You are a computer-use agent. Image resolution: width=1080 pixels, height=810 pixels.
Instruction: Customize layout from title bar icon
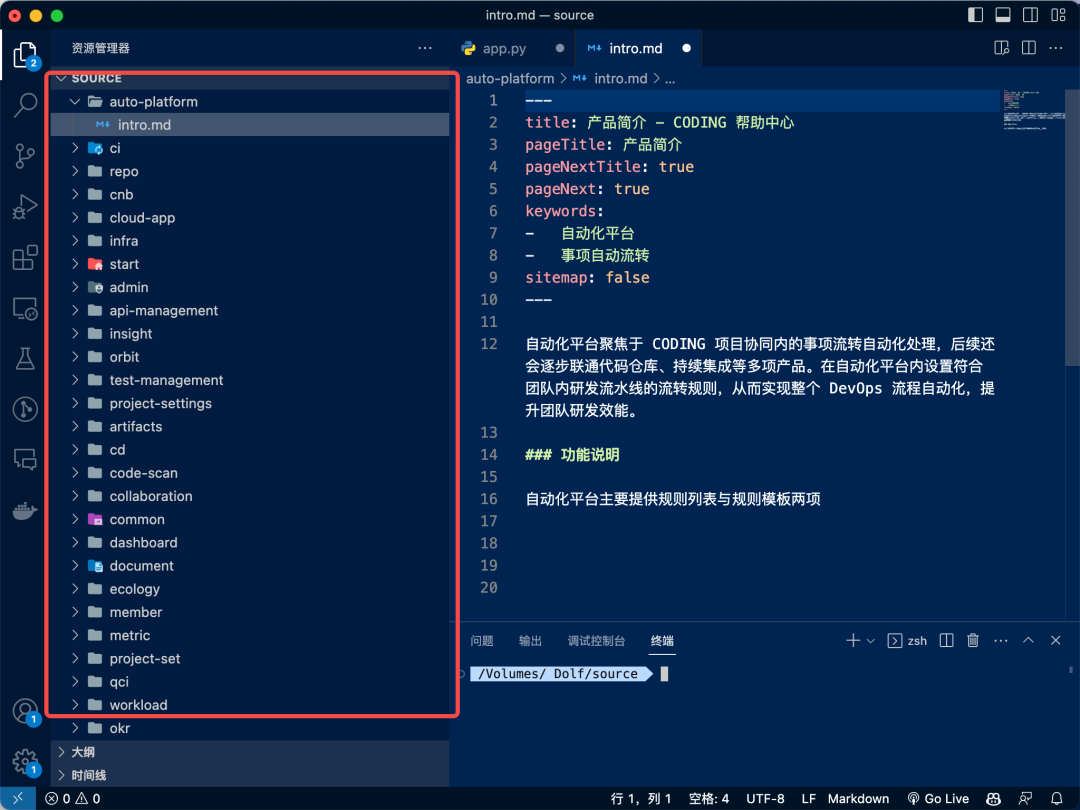pyautogui.click(x=1059, y=15)
